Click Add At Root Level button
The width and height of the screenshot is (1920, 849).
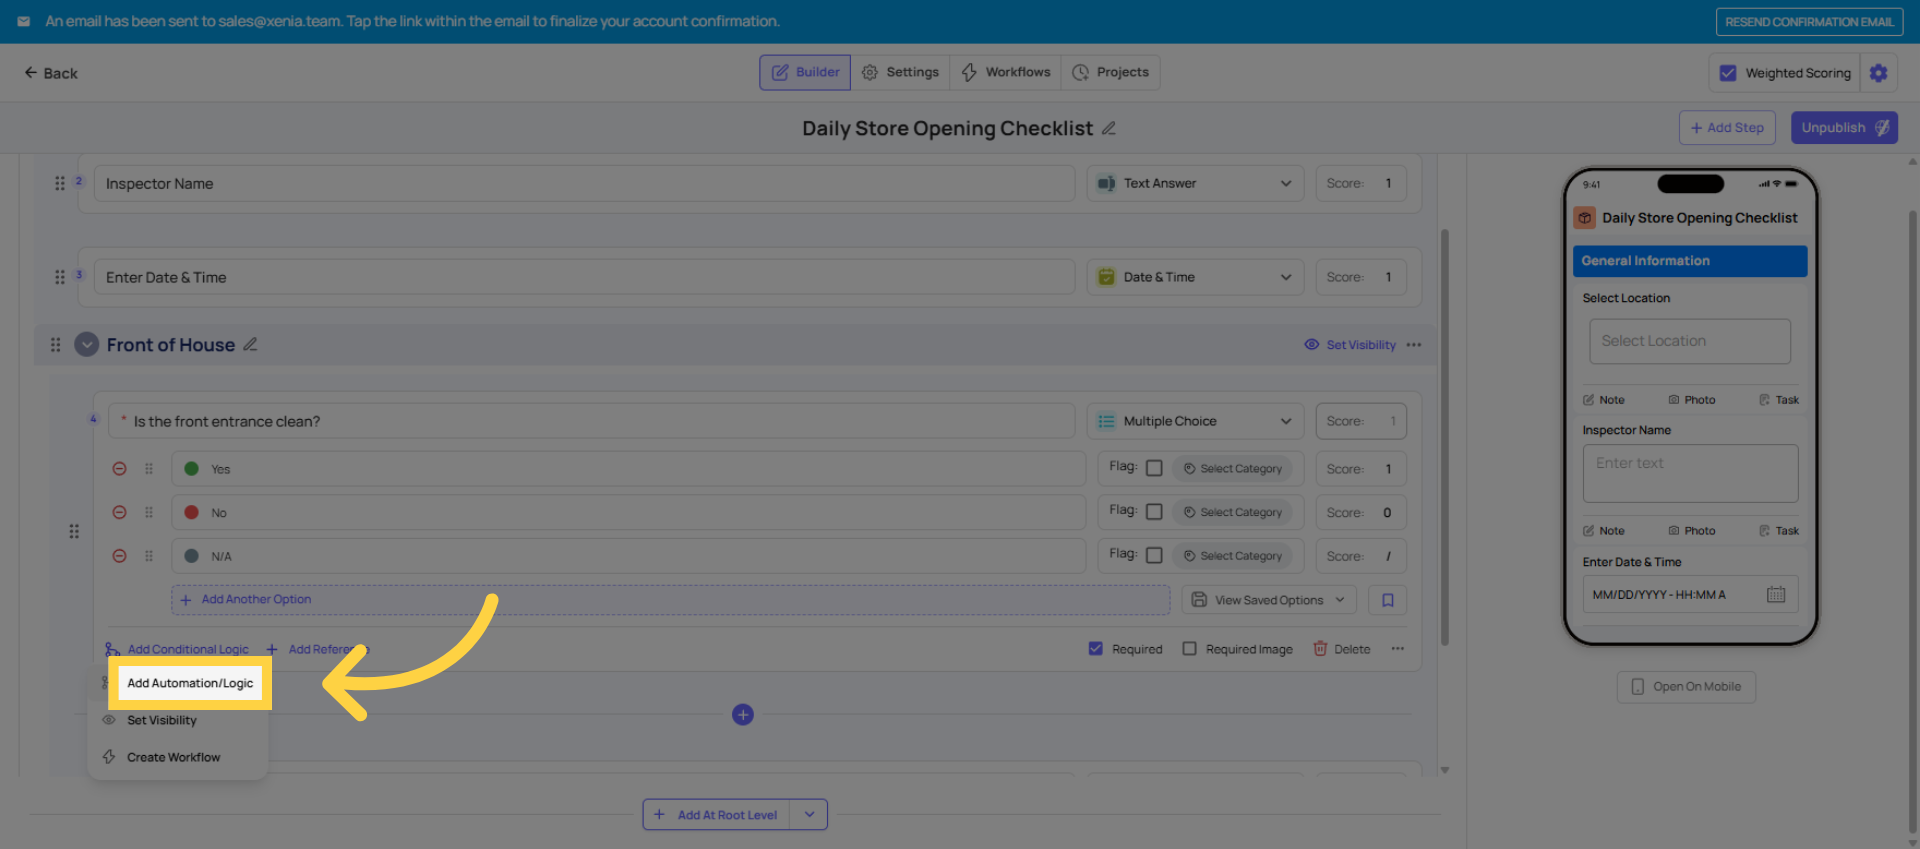coord(716,815)
